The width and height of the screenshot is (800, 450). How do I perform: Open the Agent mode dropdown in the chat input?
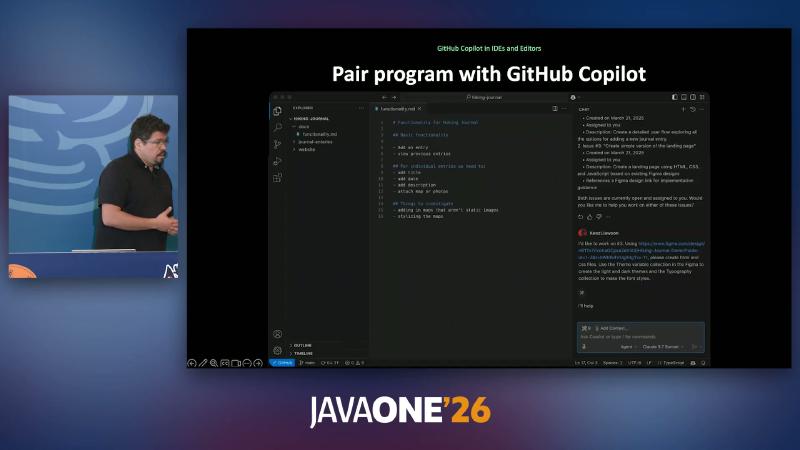pyautogui.click(x=629, y=347)
